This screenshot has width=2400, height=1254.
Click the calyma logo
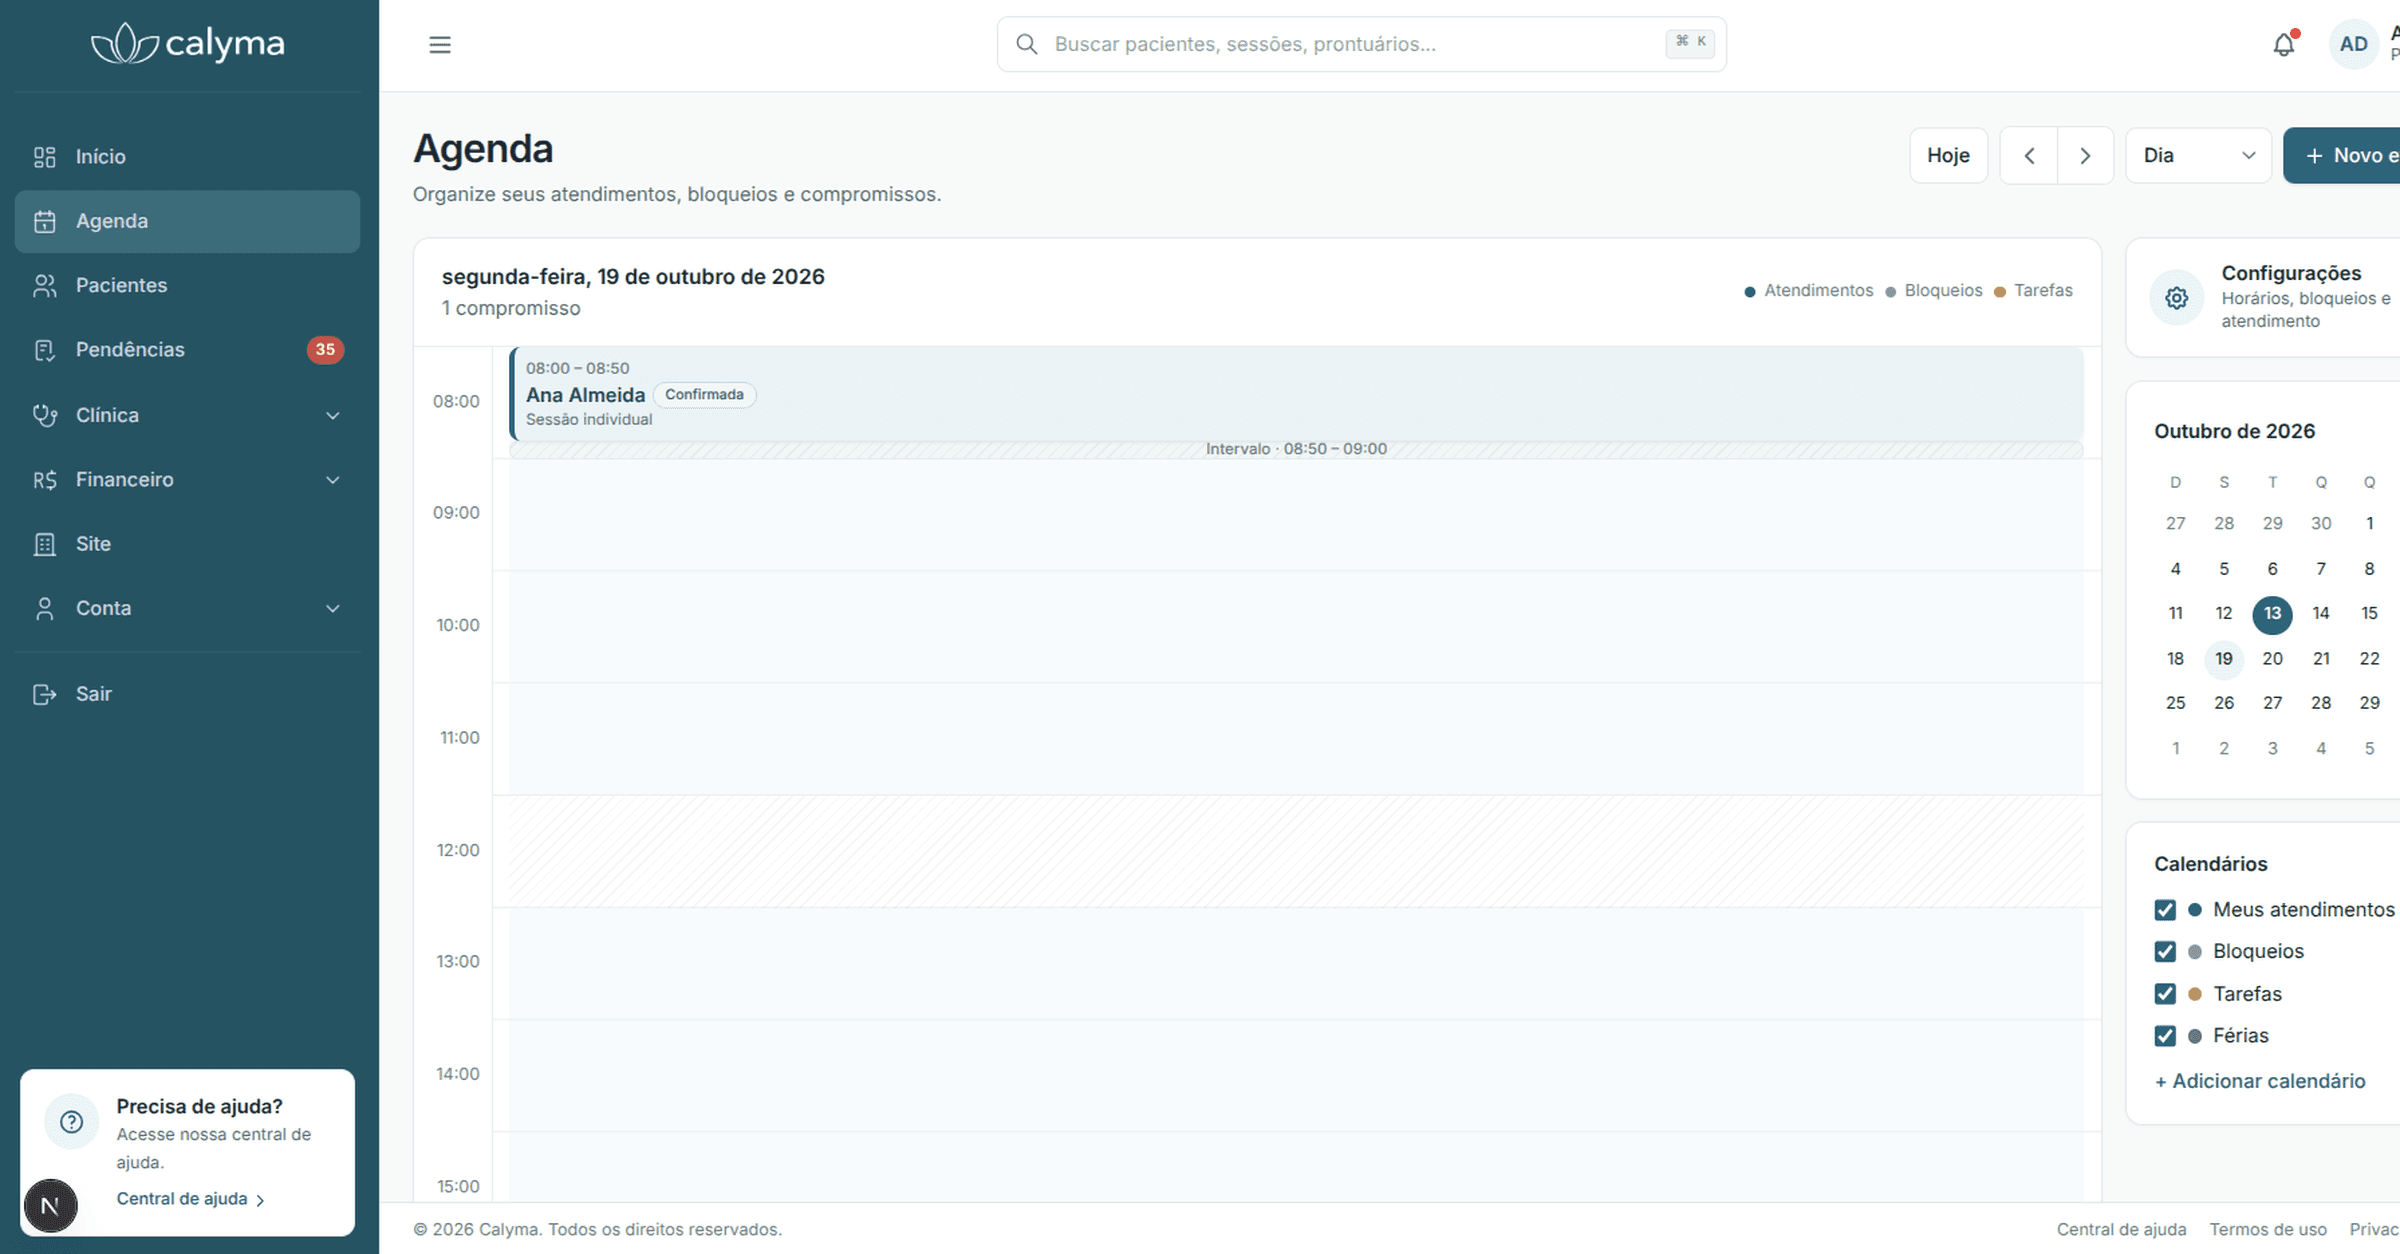point(188,44)
